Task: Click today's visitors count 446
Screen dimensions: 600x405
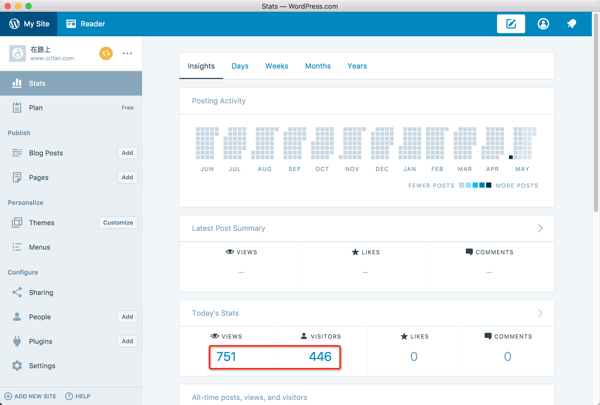Action: click(320, 356)
